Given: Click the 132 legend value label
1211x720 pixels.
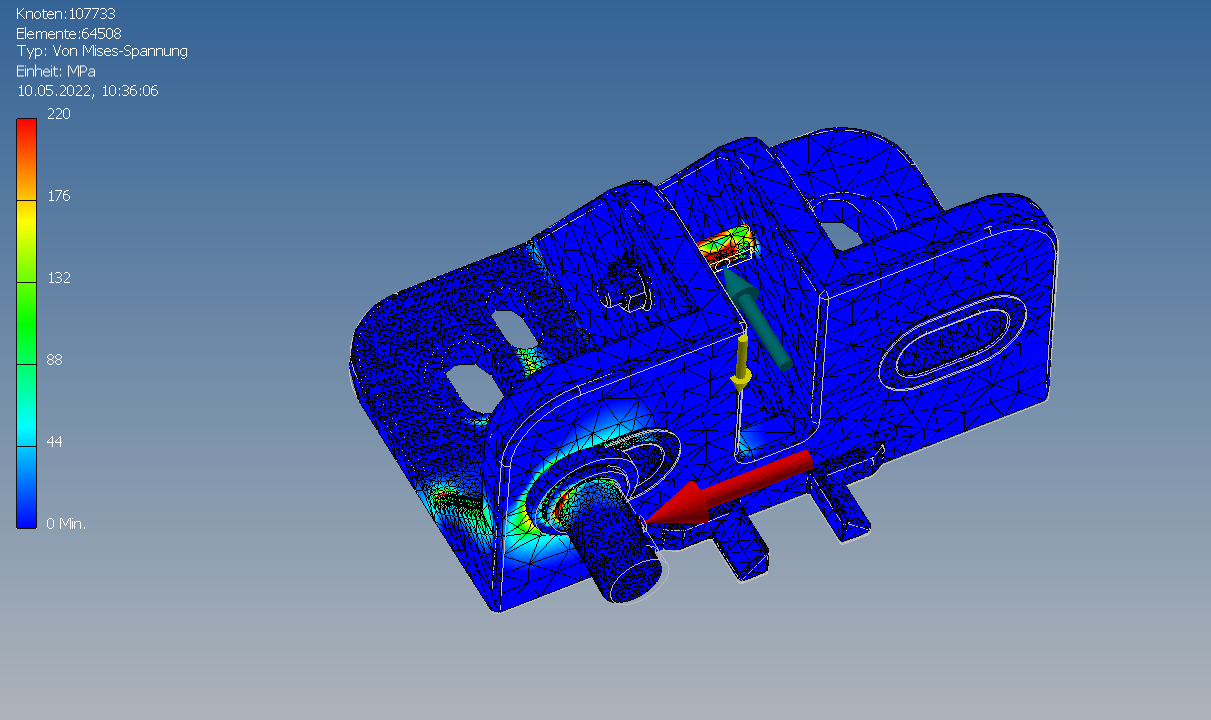Looking at the screenshot, I should point(59,278).
